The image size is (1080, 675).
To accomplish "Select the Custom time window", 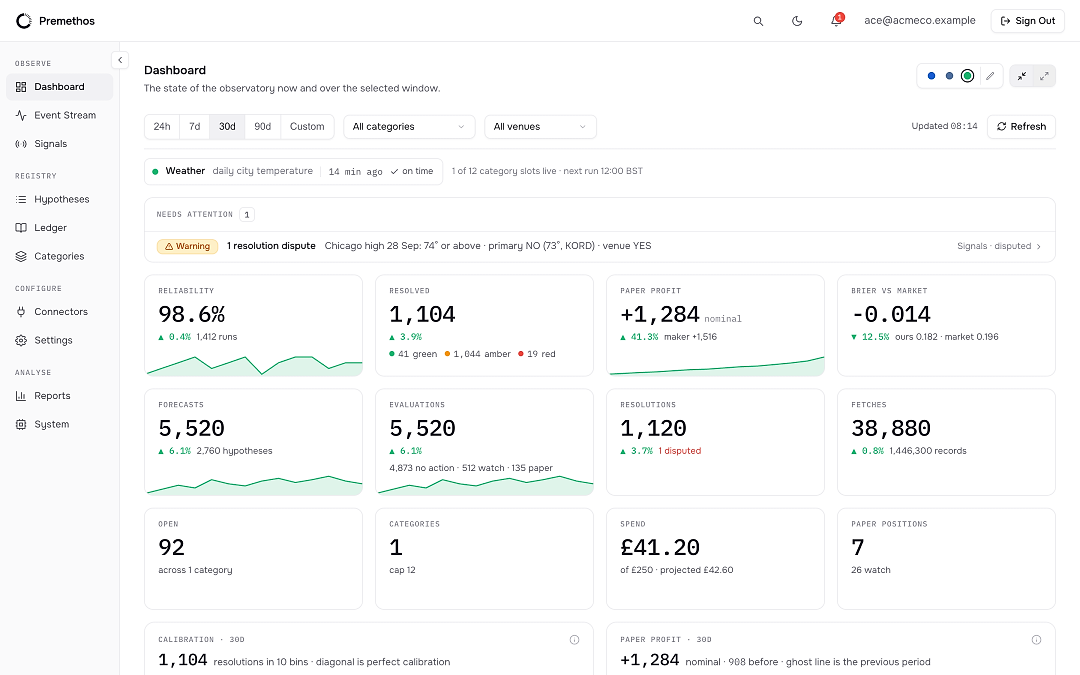I will tap(307, 127).
